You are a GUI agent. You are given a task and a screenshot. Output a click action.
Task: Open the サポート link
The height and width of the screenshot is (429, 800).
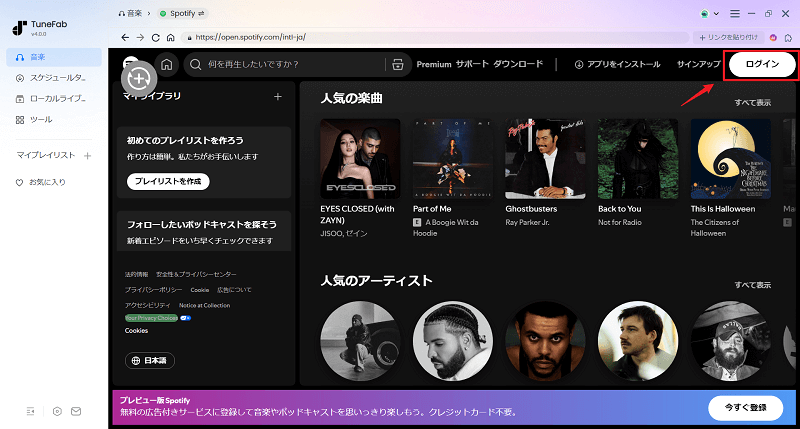coord(472,64)
